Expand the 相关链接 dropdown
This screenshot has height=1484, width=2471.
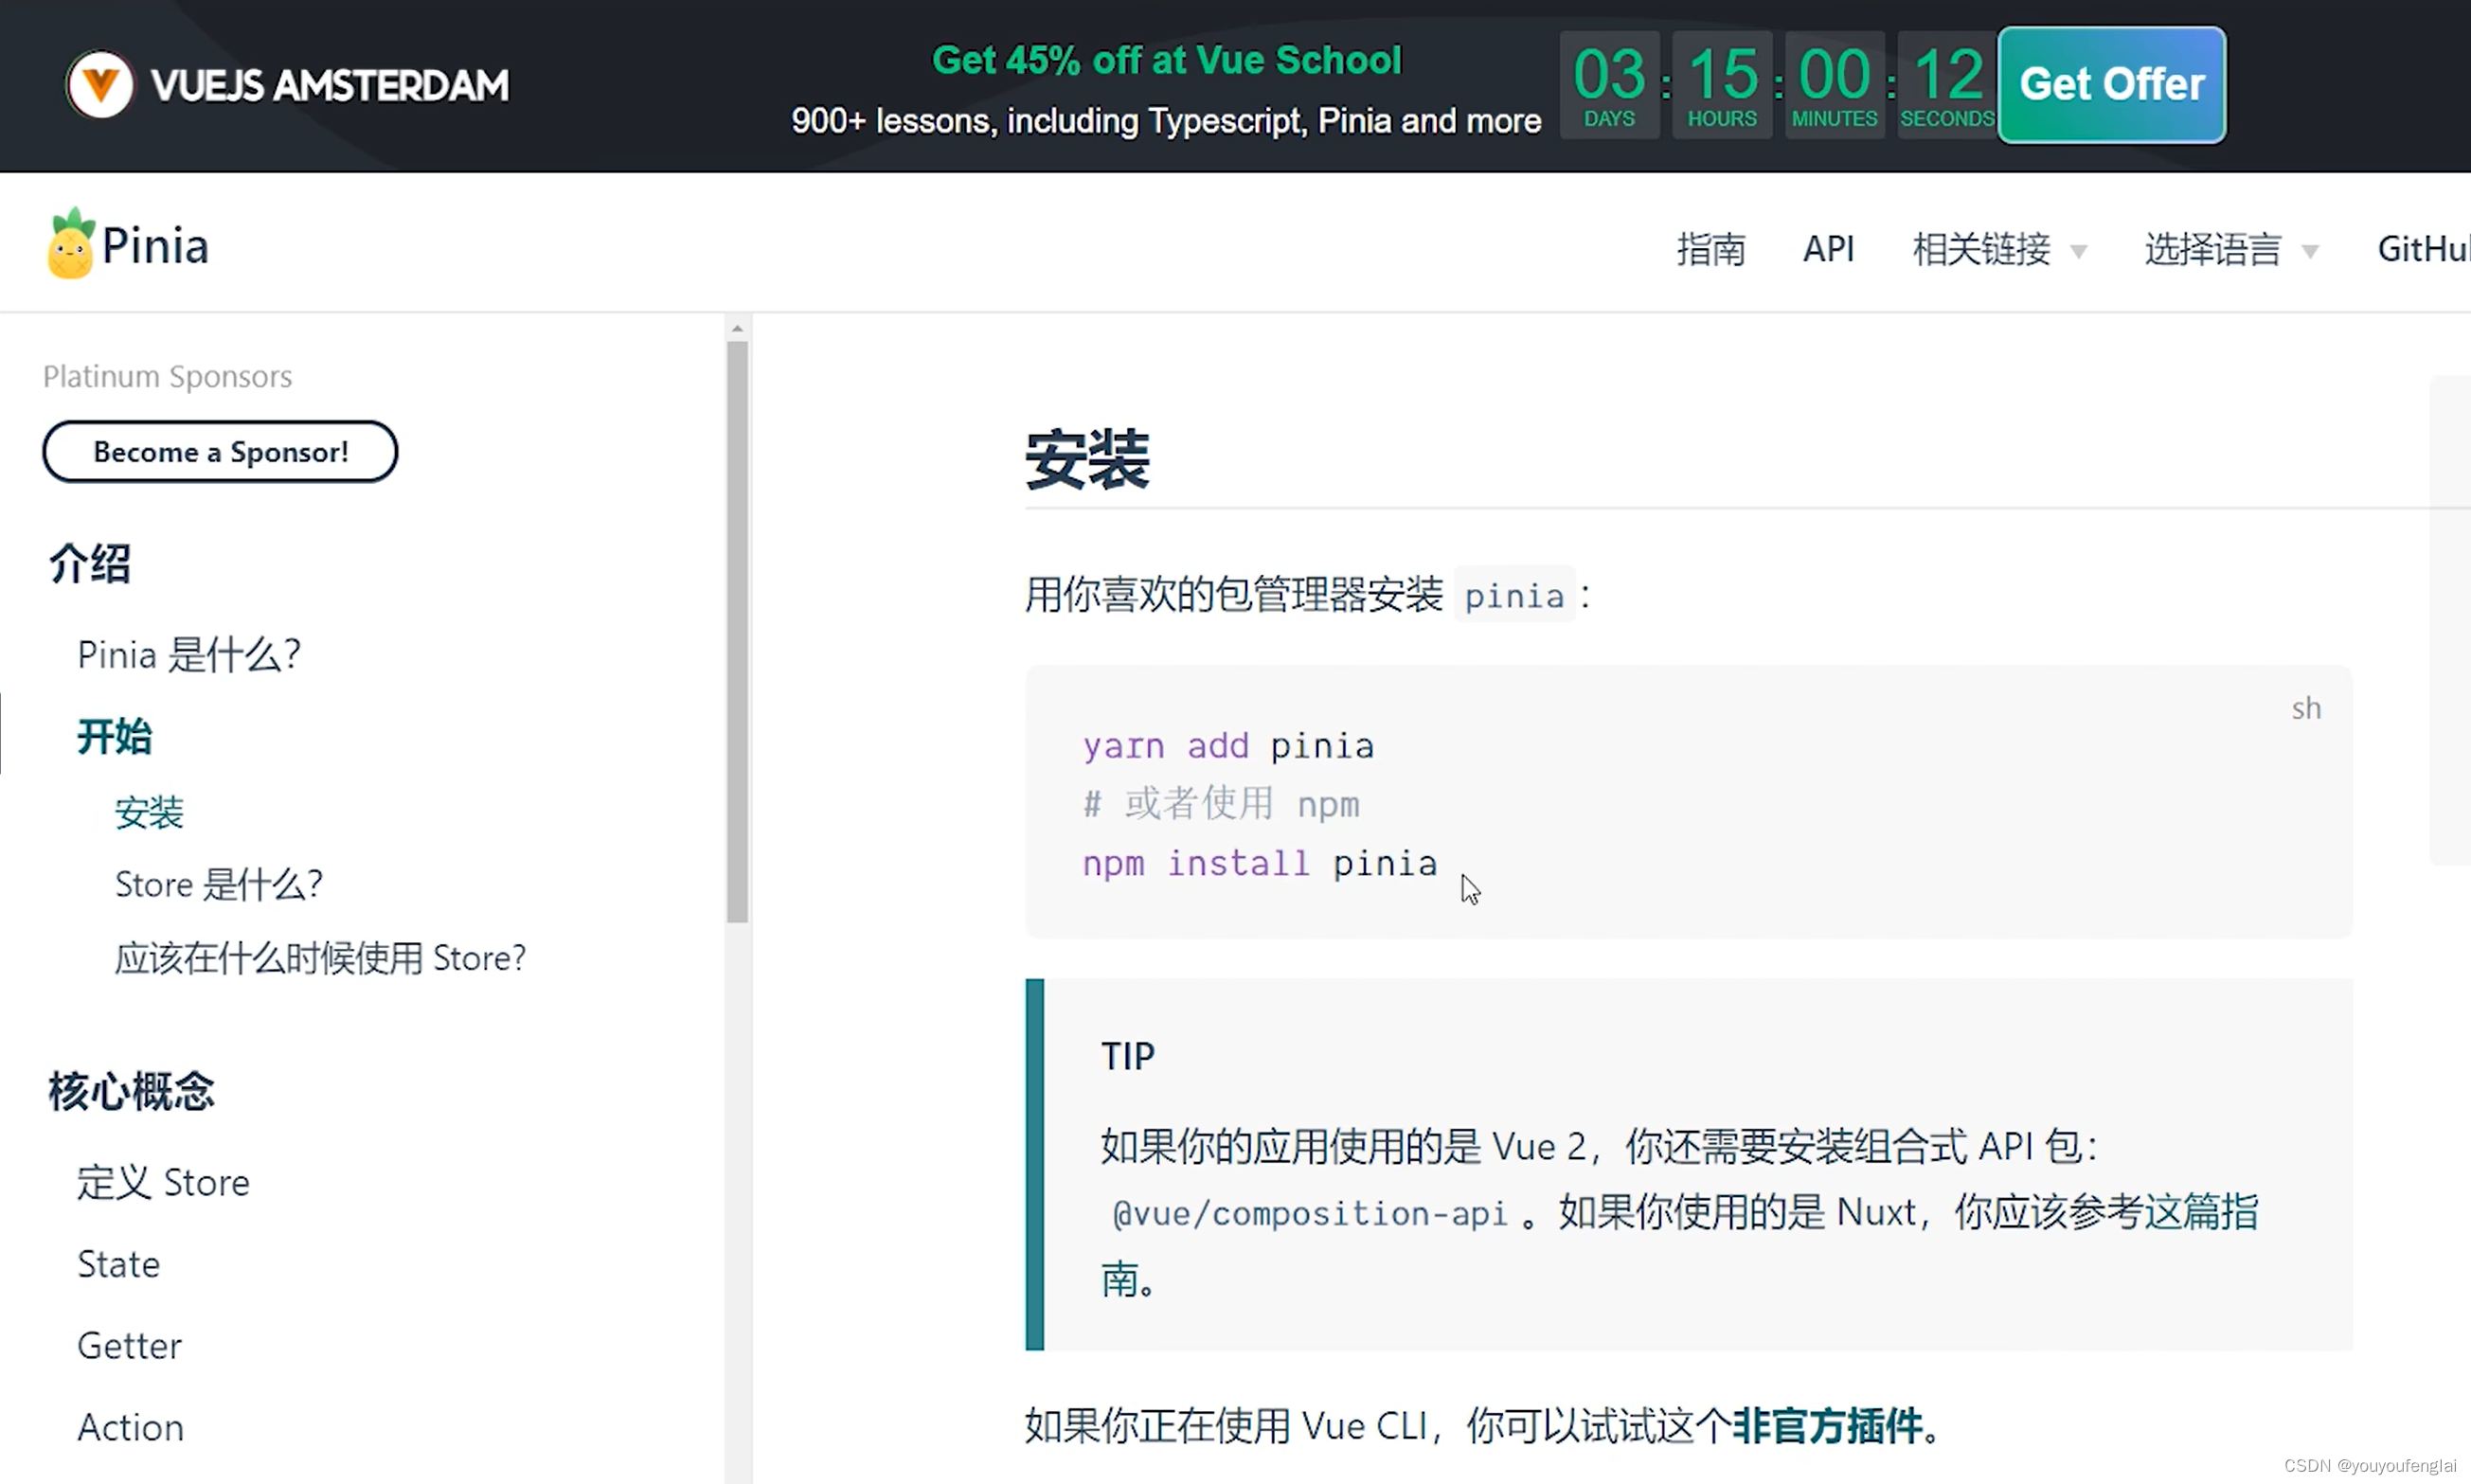[x=1999, y=249]
